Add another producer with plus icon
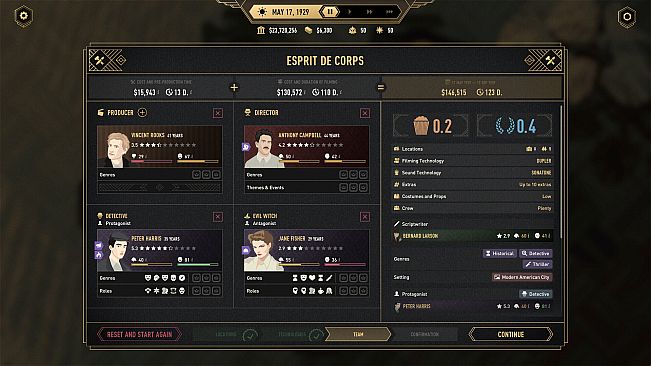The width and height of the screenshot is (651, 366). point(142,112)
